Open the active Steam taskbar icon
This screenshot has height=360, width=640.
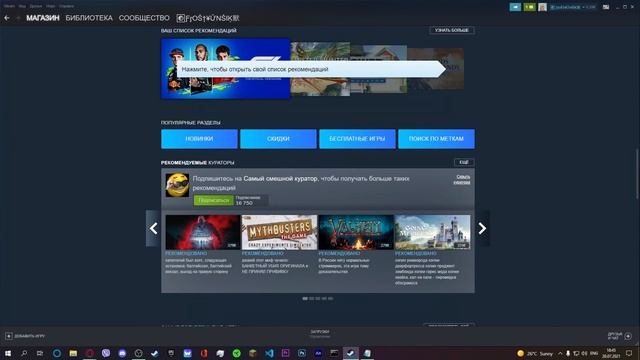click(x=351, y=353)
